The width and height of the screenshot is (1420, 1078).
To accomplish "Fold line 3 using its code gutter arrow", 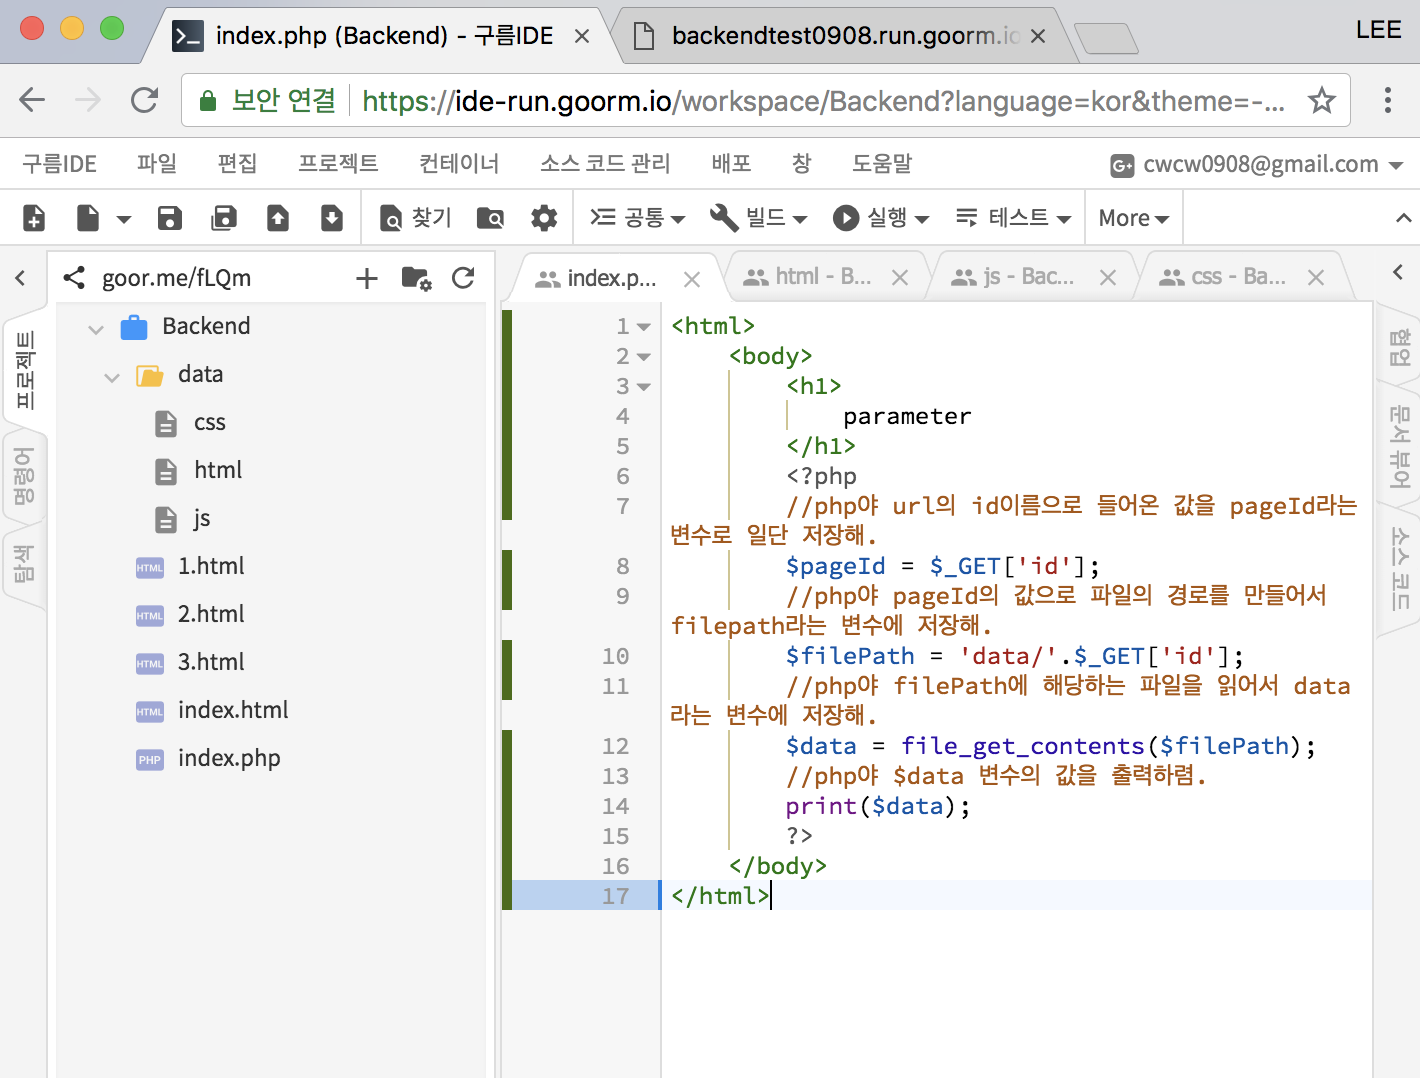I will point(645,386).
